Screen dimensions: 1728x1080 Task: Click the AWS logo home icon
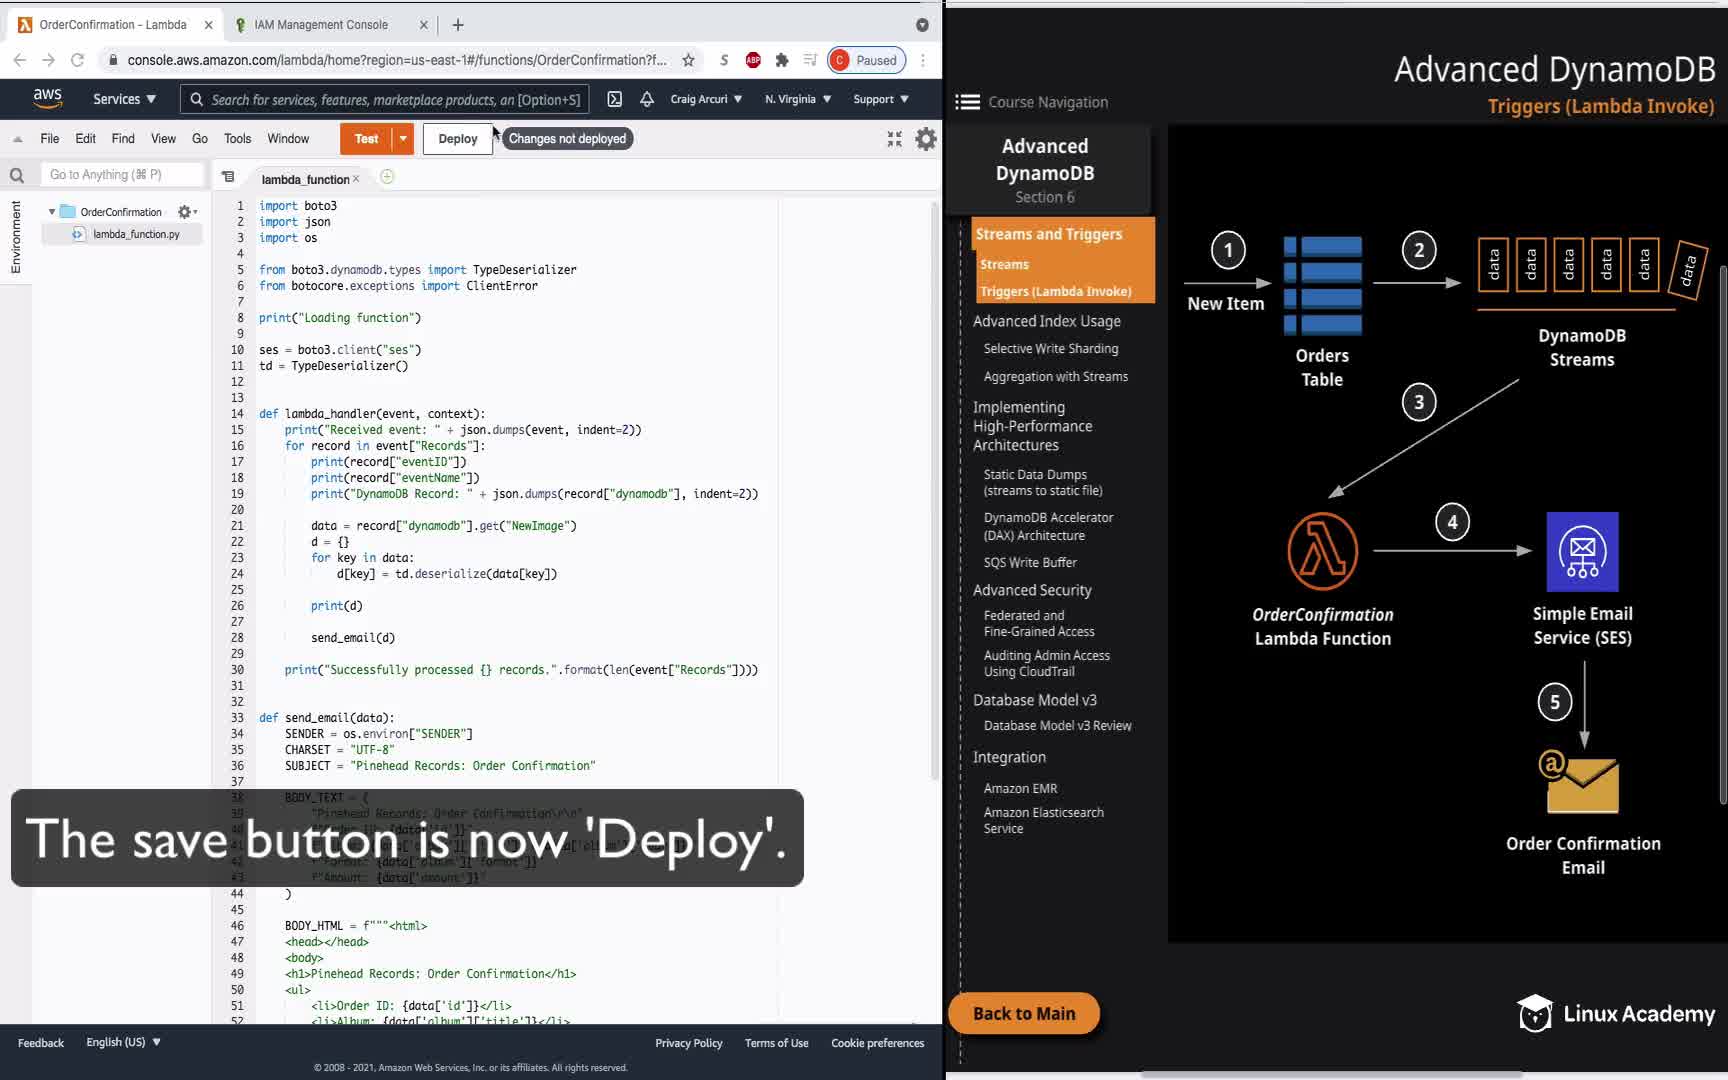47,98
